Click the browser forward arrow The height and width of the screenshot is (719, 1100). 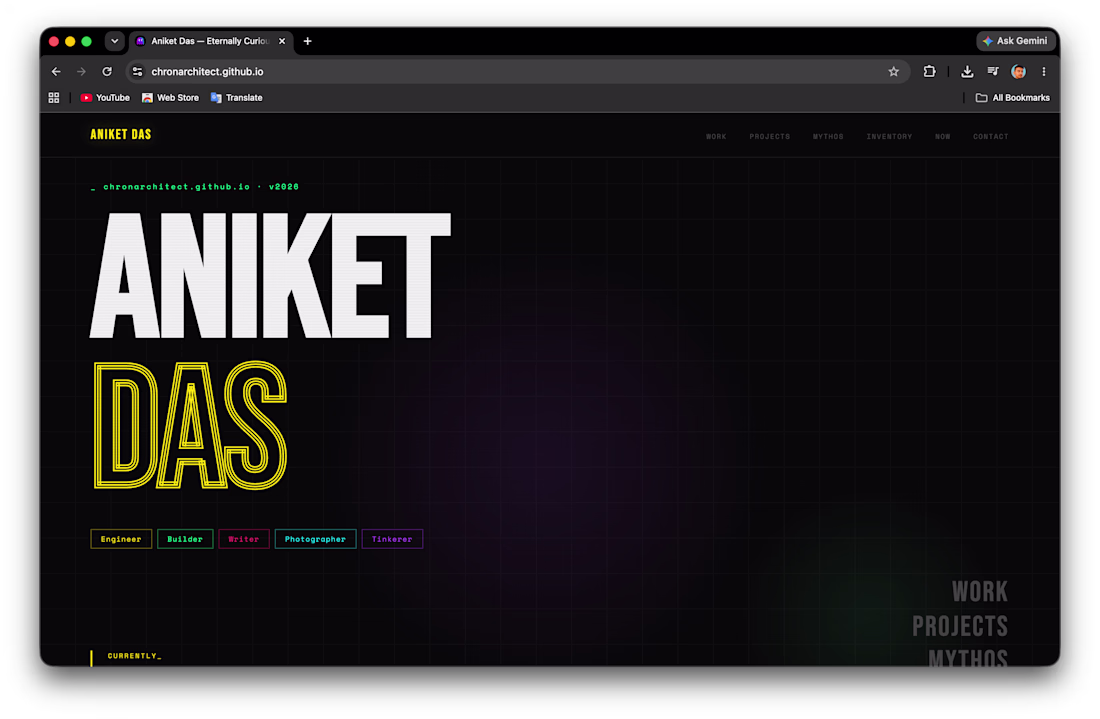tap(81, 72)
